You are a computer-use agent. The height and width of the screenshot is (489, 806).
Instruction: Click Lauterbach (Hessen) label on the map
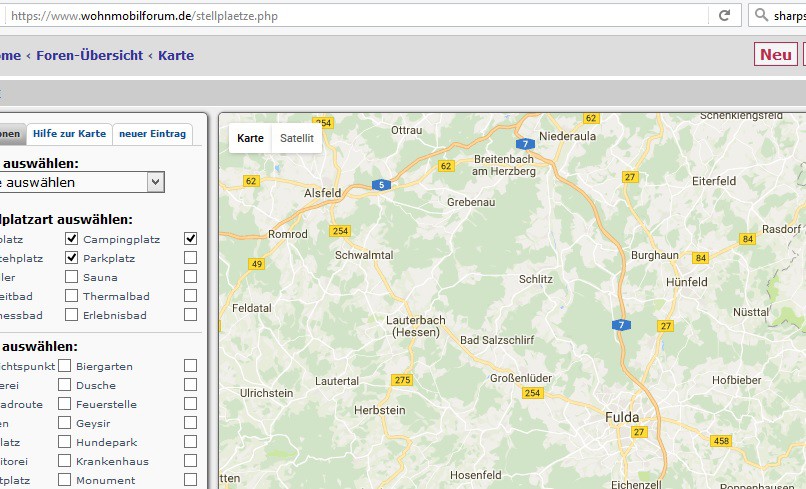tap(416, 326)
